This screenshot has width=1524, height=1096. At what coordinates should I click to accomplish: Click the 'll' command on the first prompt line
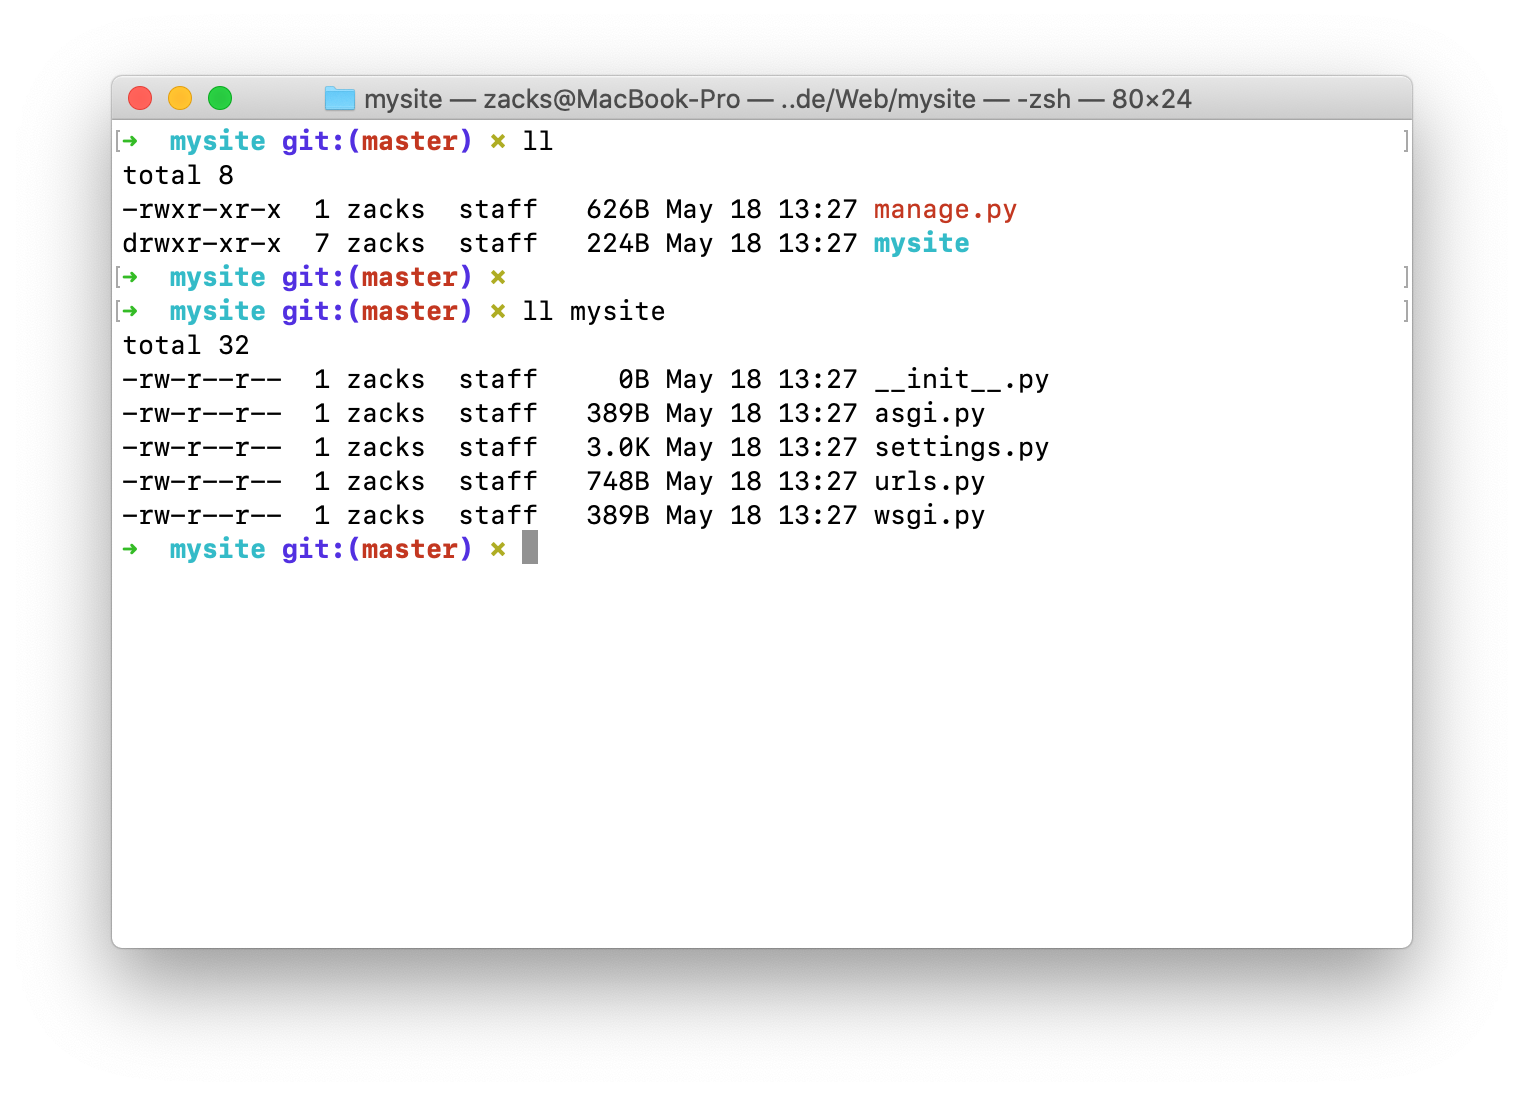click(538, 142)
